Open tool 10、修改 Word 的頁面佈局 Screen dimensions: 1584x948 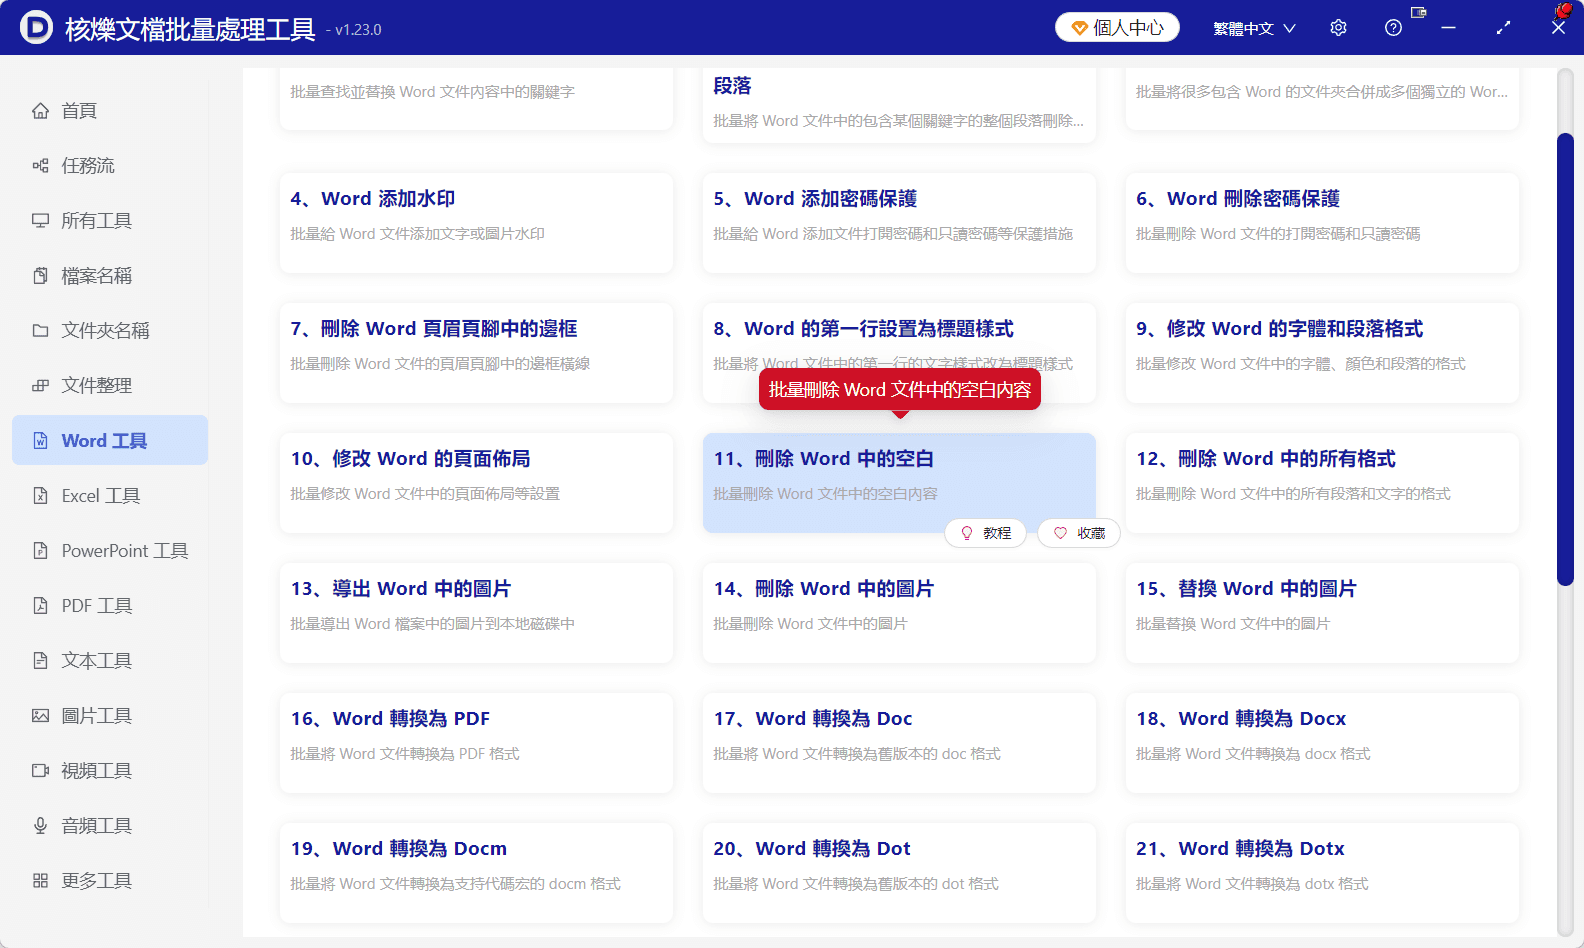[x=476, y=483]
